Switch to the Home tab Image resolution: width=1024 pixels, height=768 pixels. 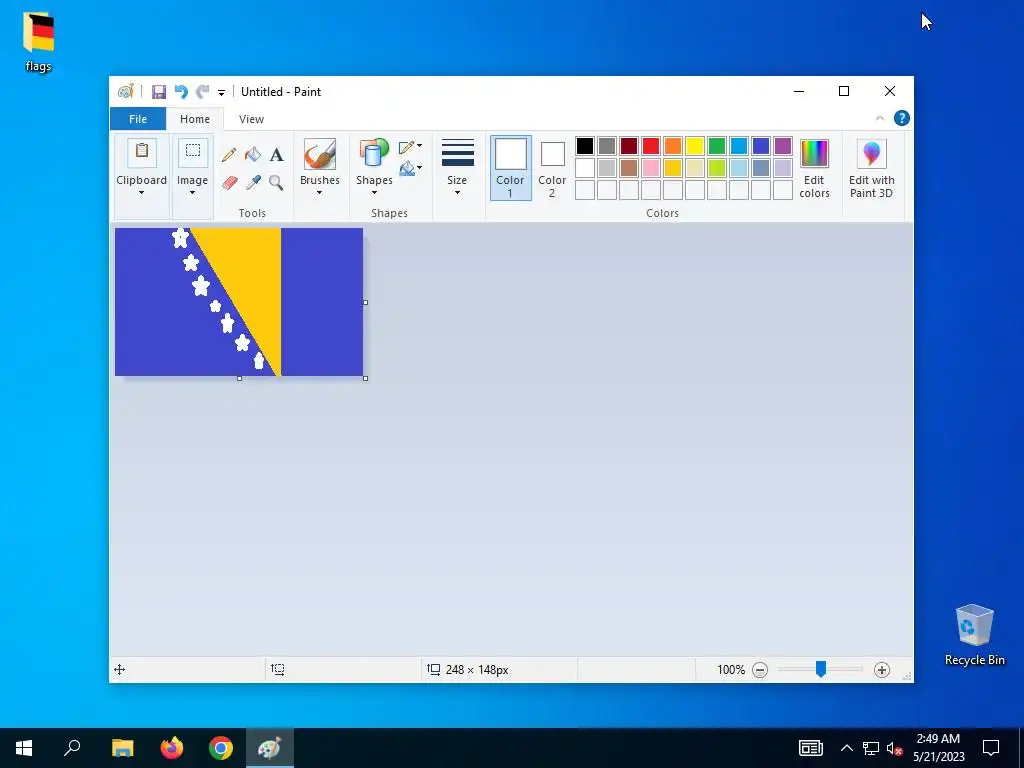[195, 119]
